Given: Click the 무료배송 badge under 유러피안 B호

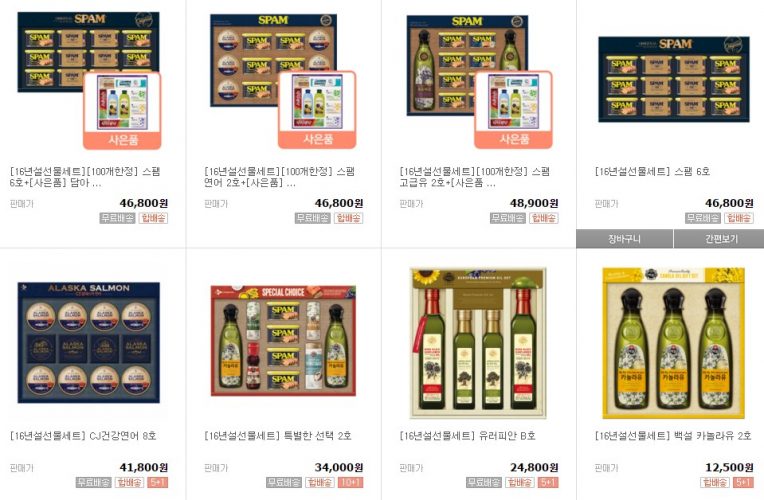Looking at the screenshot, I should tap(483, 482).
